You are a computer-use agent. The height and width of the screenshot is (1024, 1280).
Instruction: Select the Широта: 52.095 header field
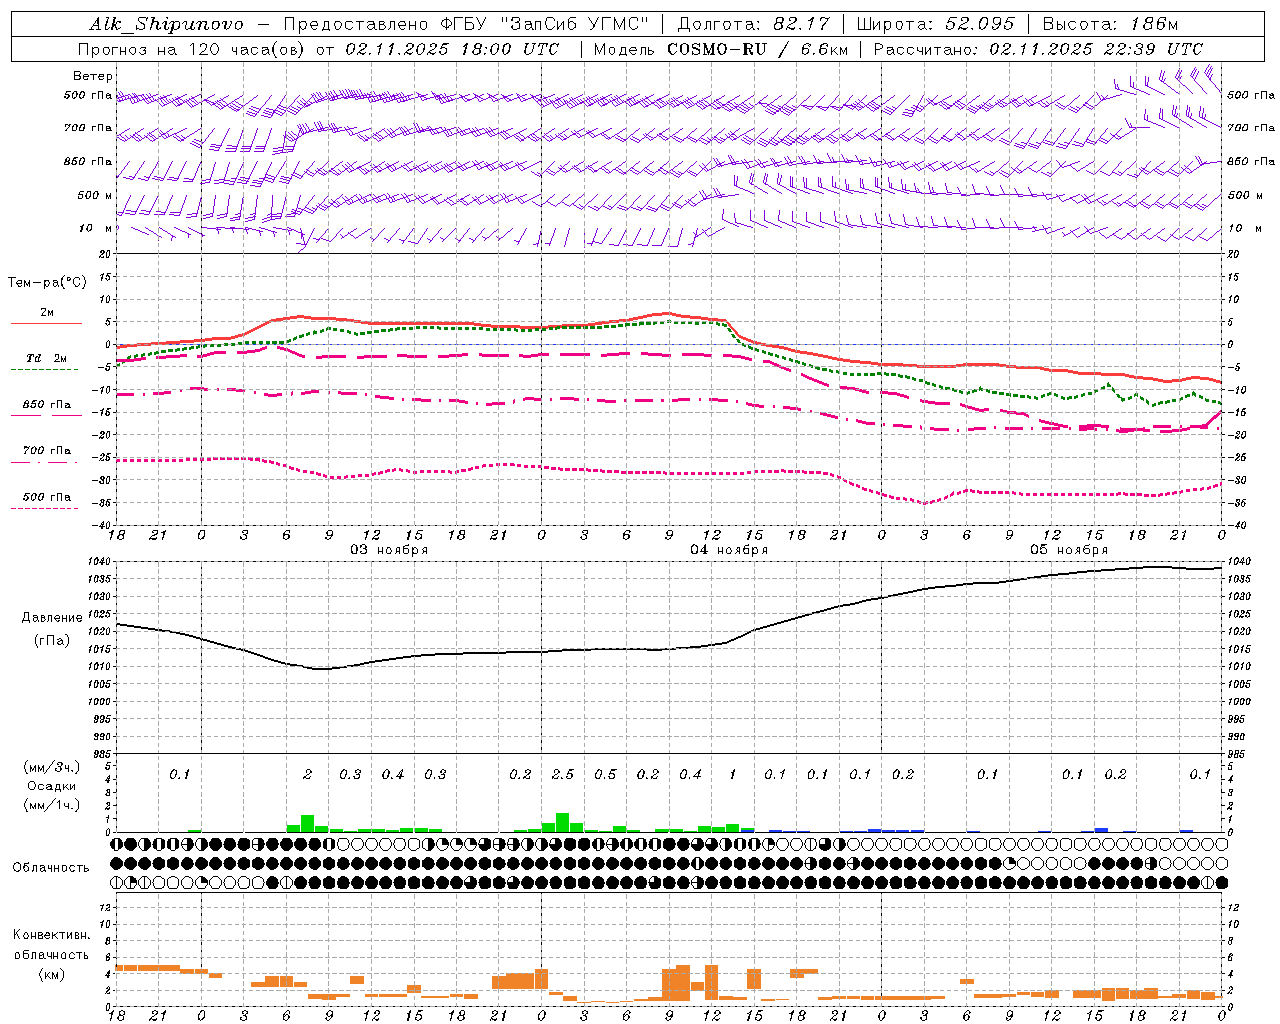coord(936,24)
